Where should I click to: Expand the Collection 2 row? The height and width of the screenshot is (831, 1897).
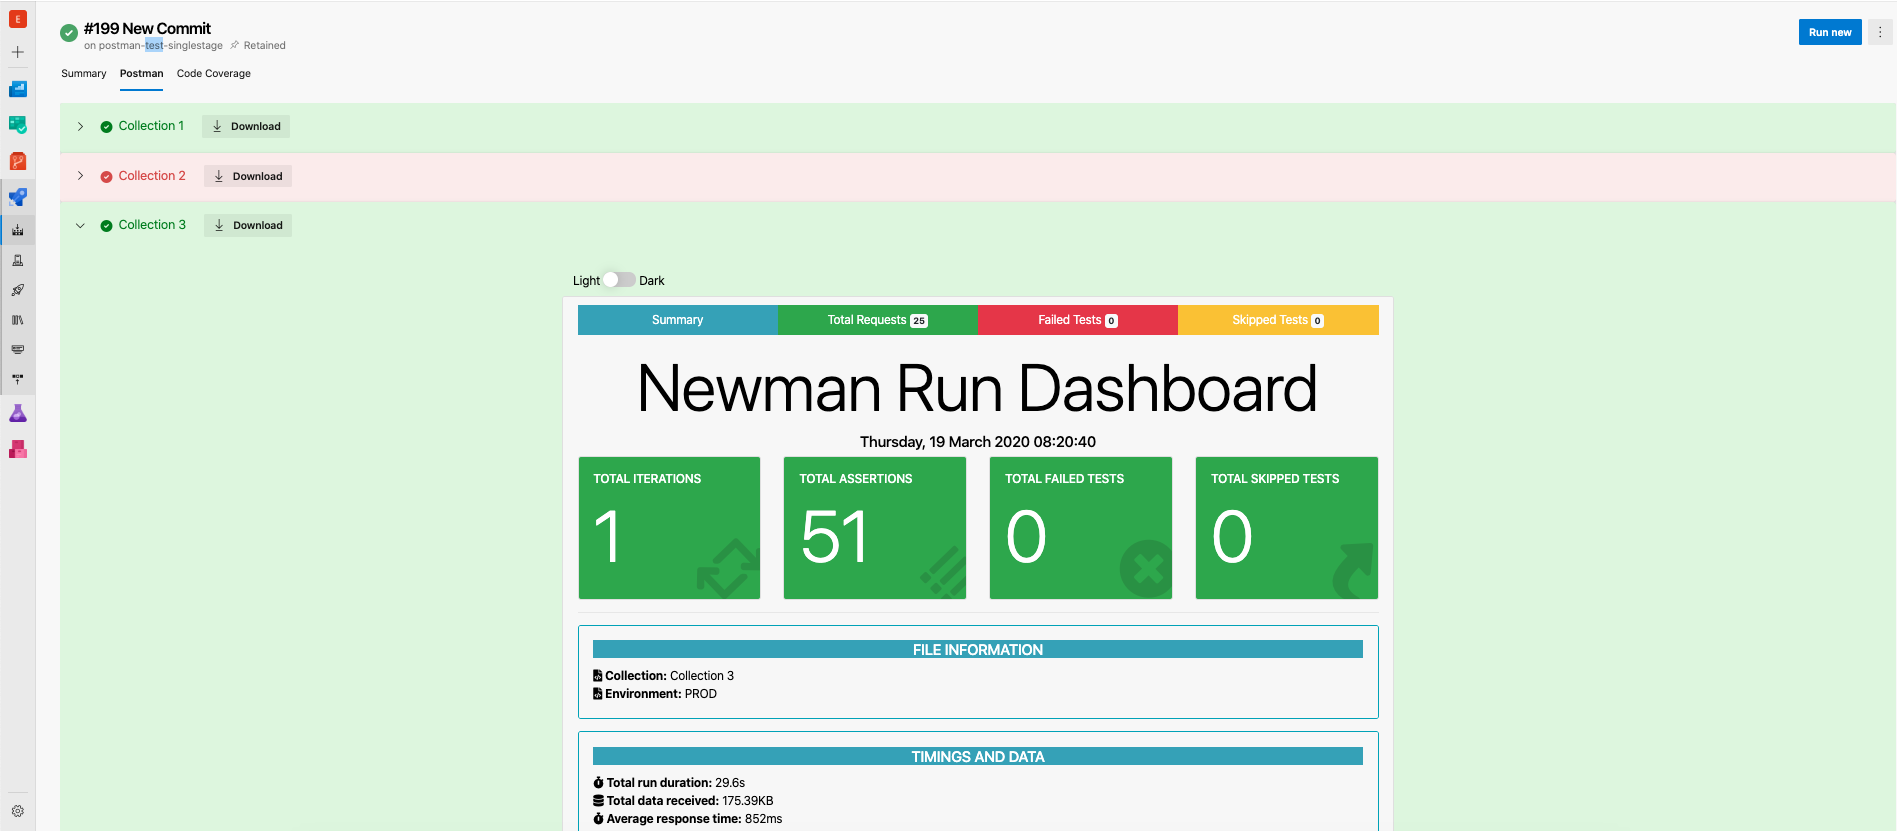click(x=80, y=176)
